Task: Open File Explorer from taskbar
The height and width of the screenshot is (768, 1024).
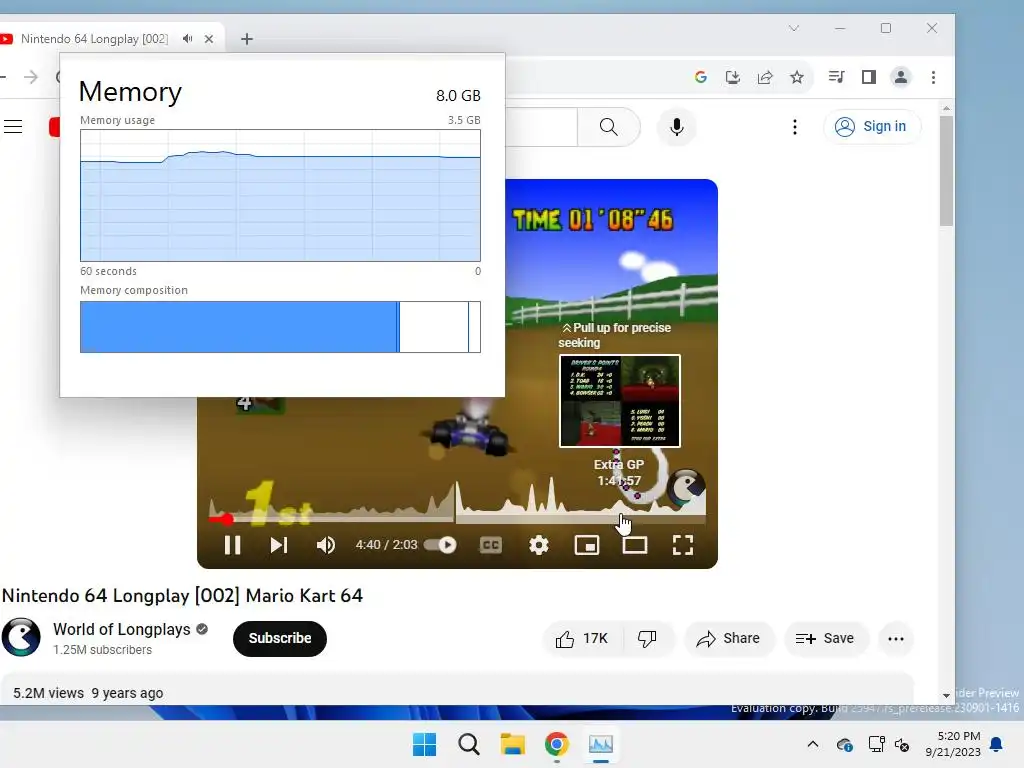Action: pos(513,744)
